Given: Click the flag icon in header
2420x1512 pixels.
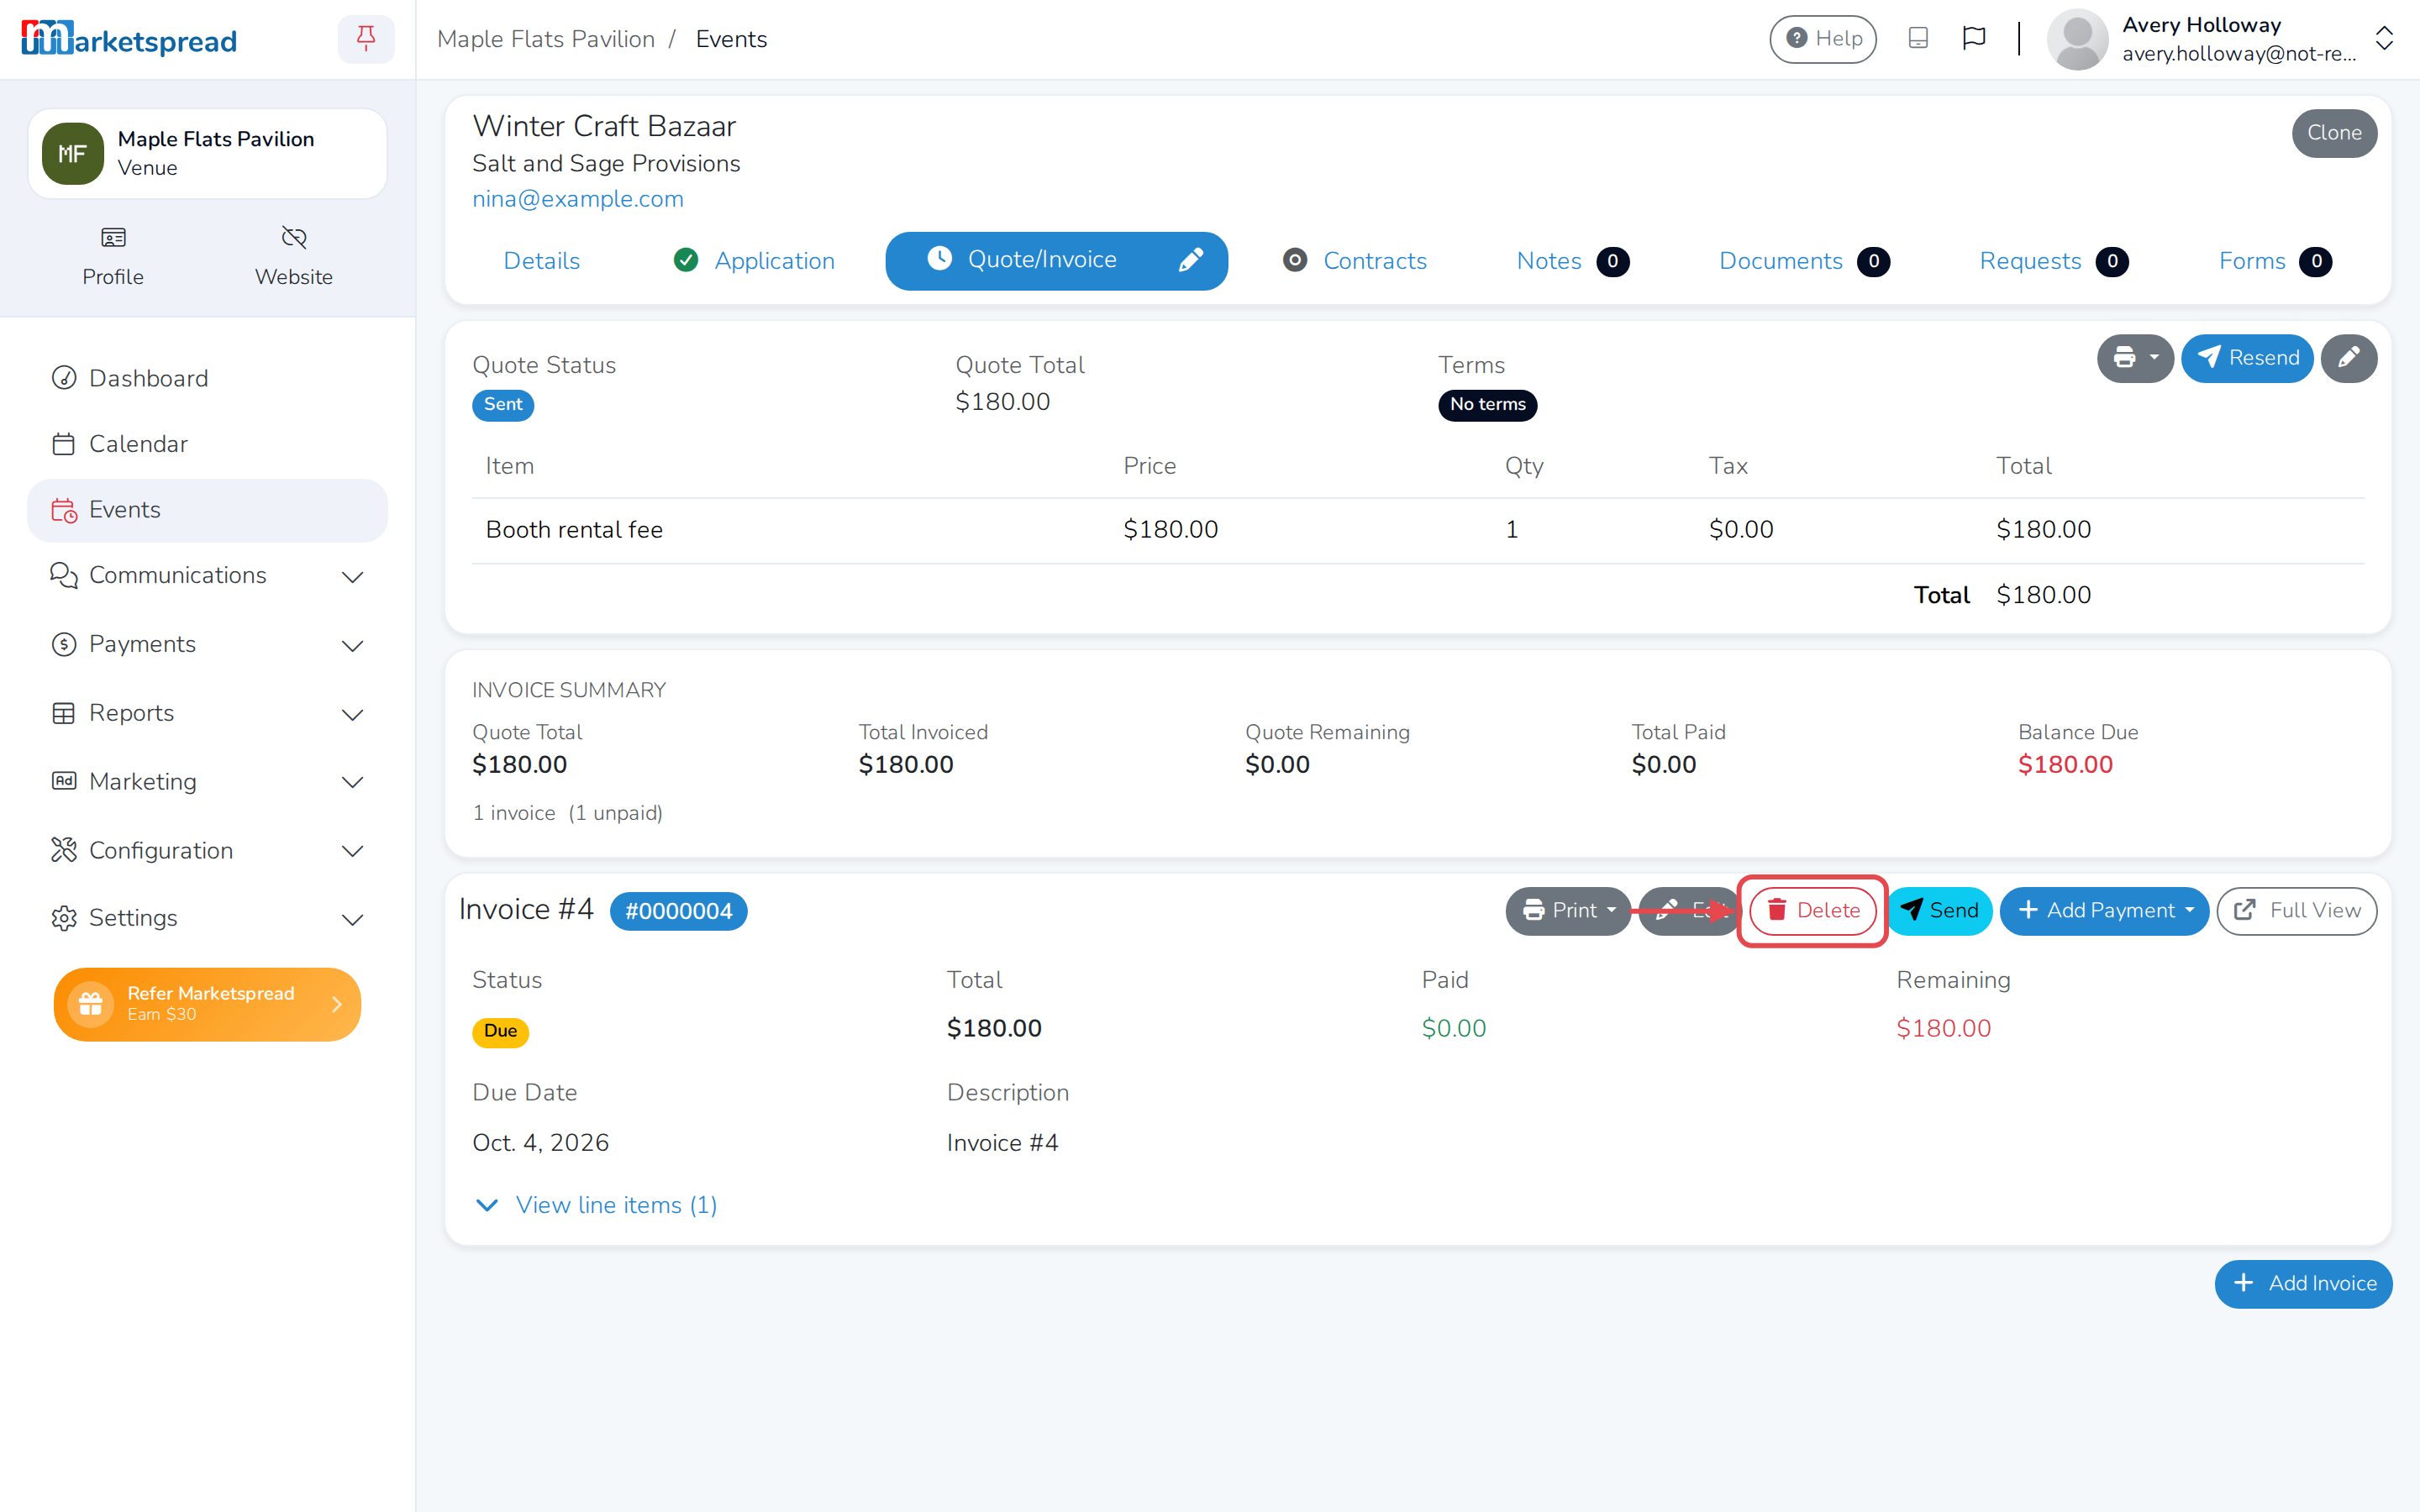Looking at the screenshot, I should pos(1973,39).
